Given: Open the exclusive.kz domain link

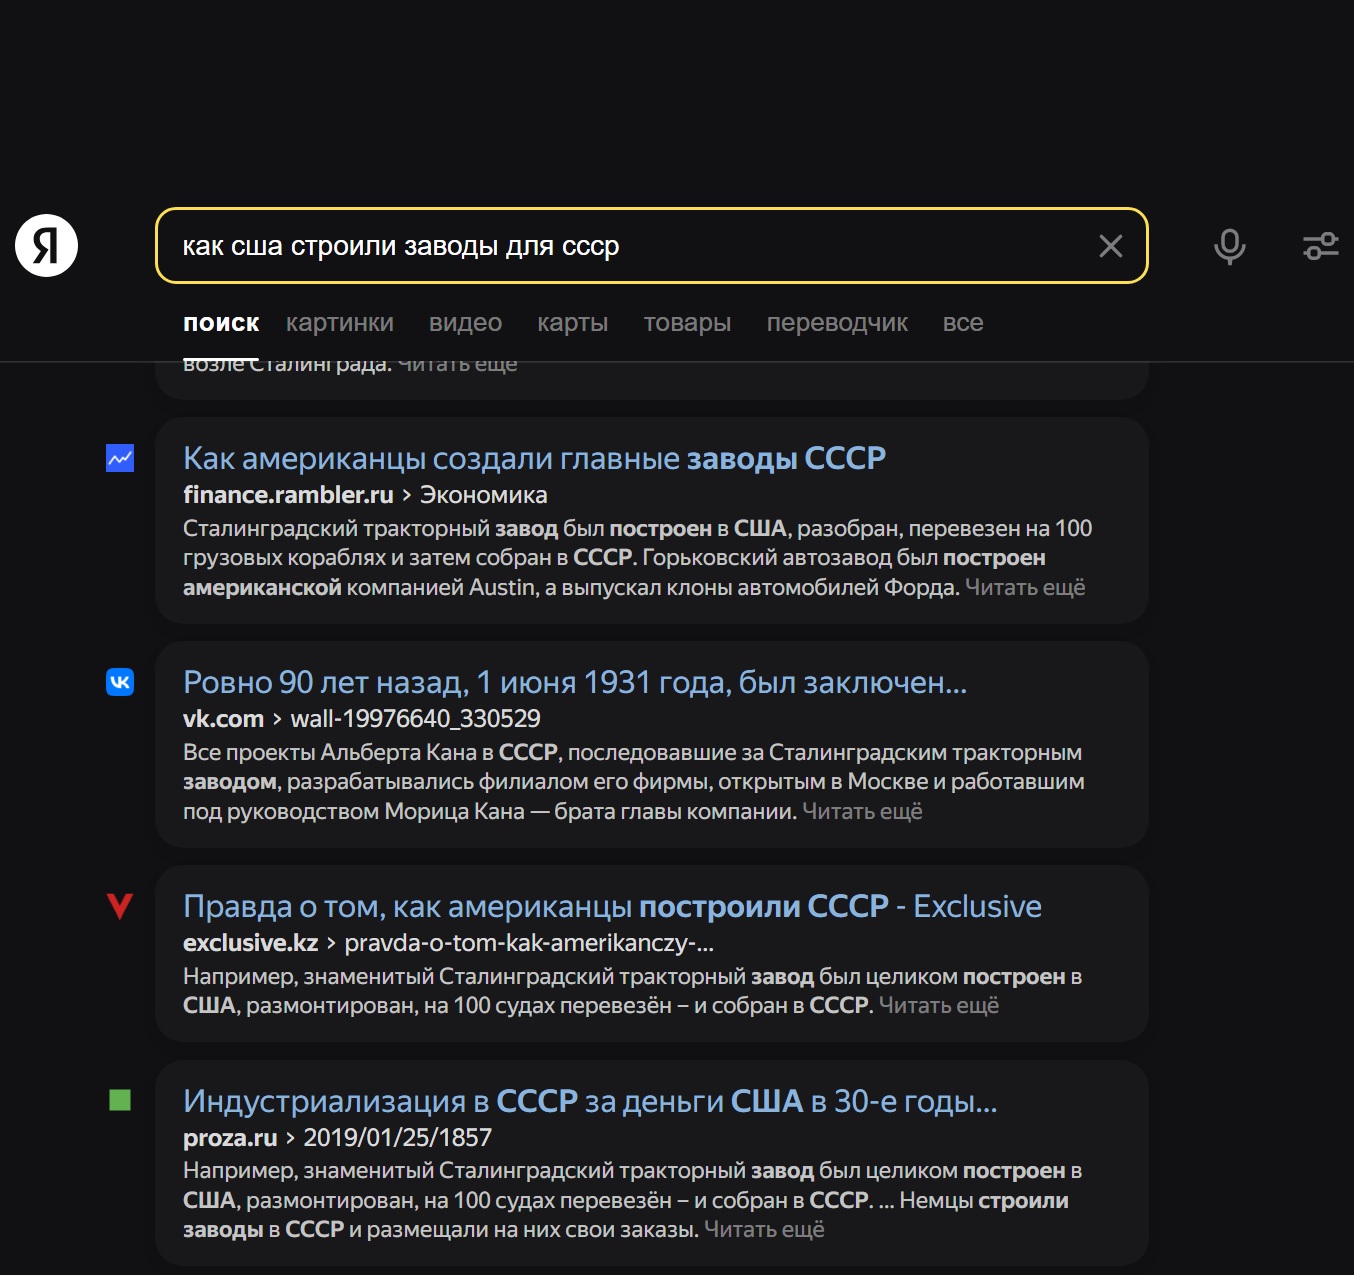Looking at the screenshot, I should 251,943.
